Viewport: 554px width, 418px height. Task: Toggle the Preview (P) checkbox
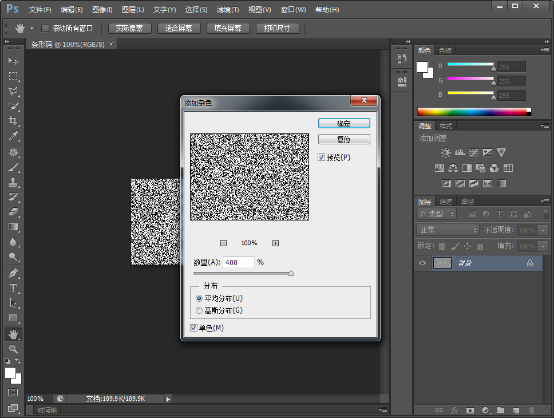tap(321, 157)
